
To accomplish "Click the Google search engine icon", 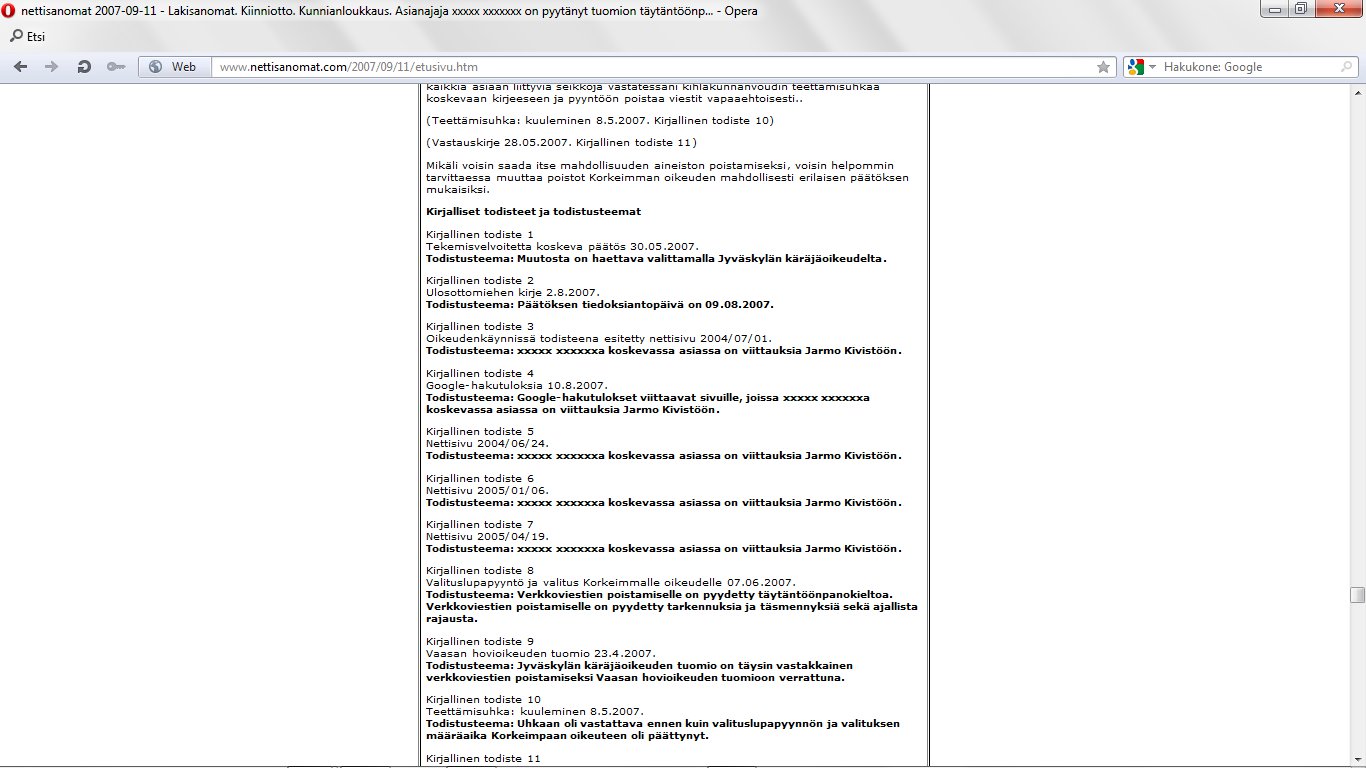I will [x=1135, y=67].
